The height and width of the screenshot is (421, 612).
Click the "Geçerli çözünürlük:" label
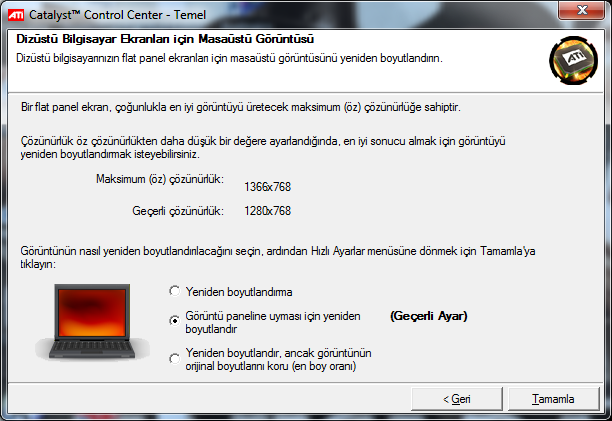pyautogui.click(x=178, y=211)
